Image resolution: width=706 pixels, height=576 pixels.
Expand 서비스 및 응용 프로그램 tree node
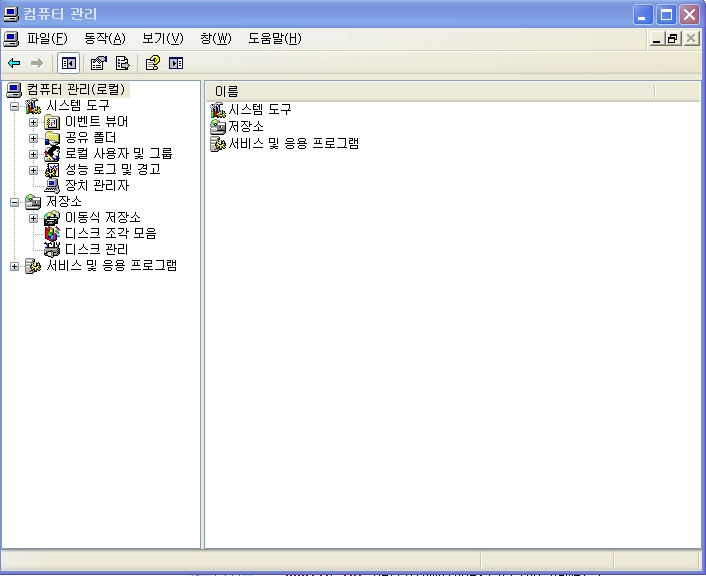(14, 266)
